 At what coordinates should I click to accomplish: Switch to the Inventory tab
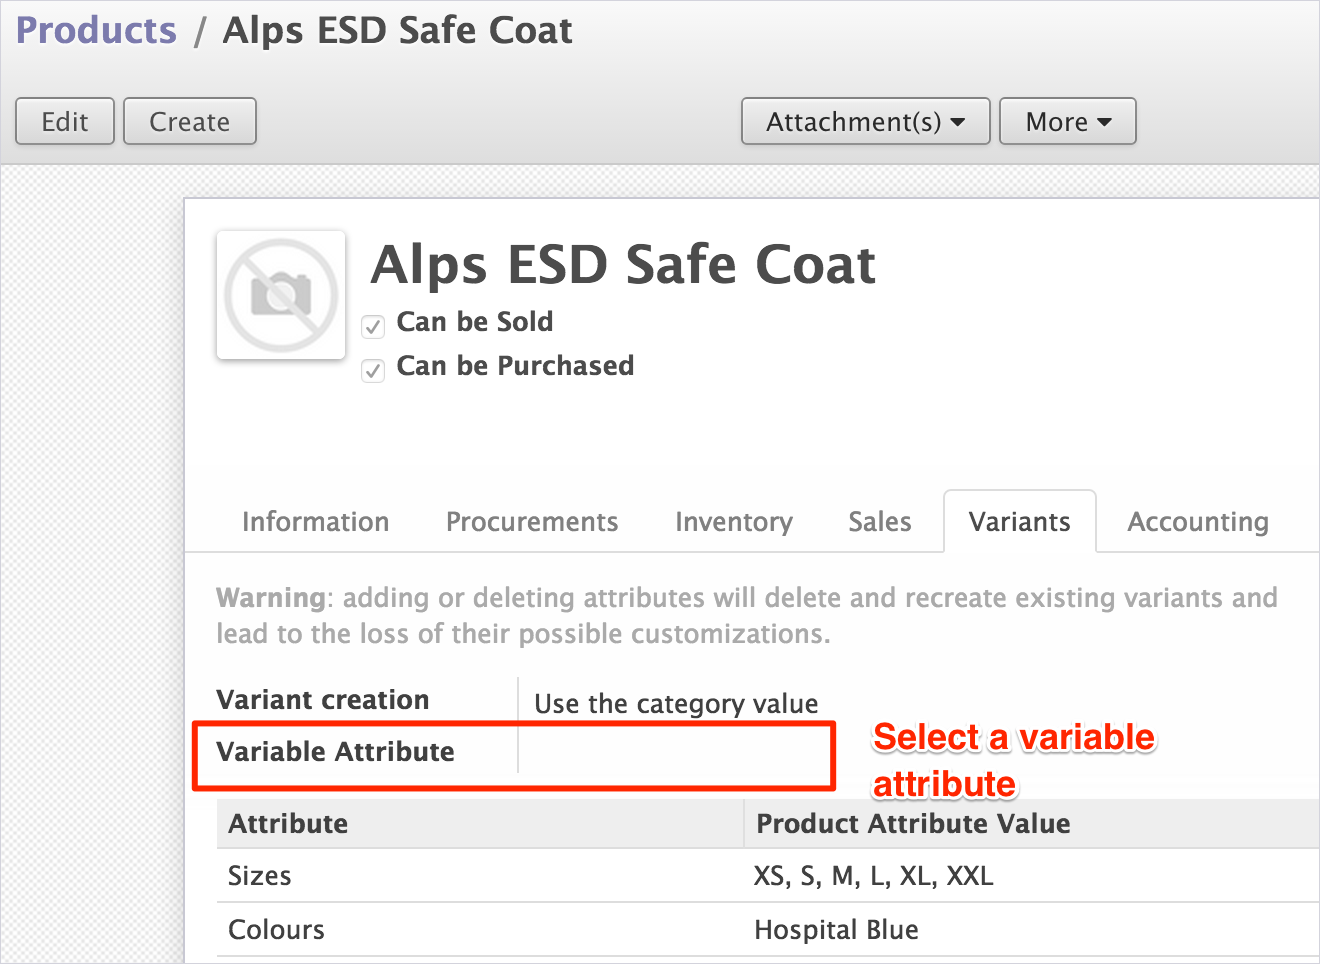click(733, 522)
